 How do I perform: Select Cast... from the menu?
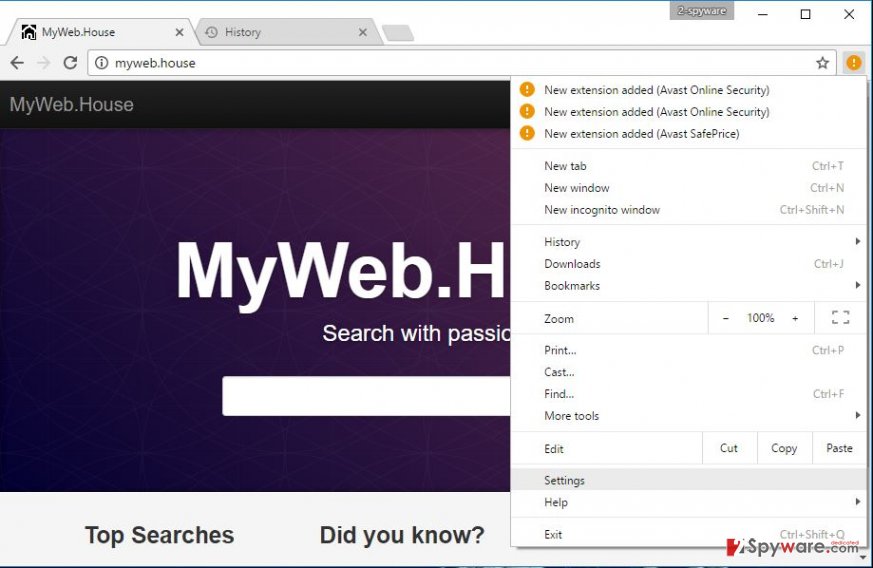[688, 372]
